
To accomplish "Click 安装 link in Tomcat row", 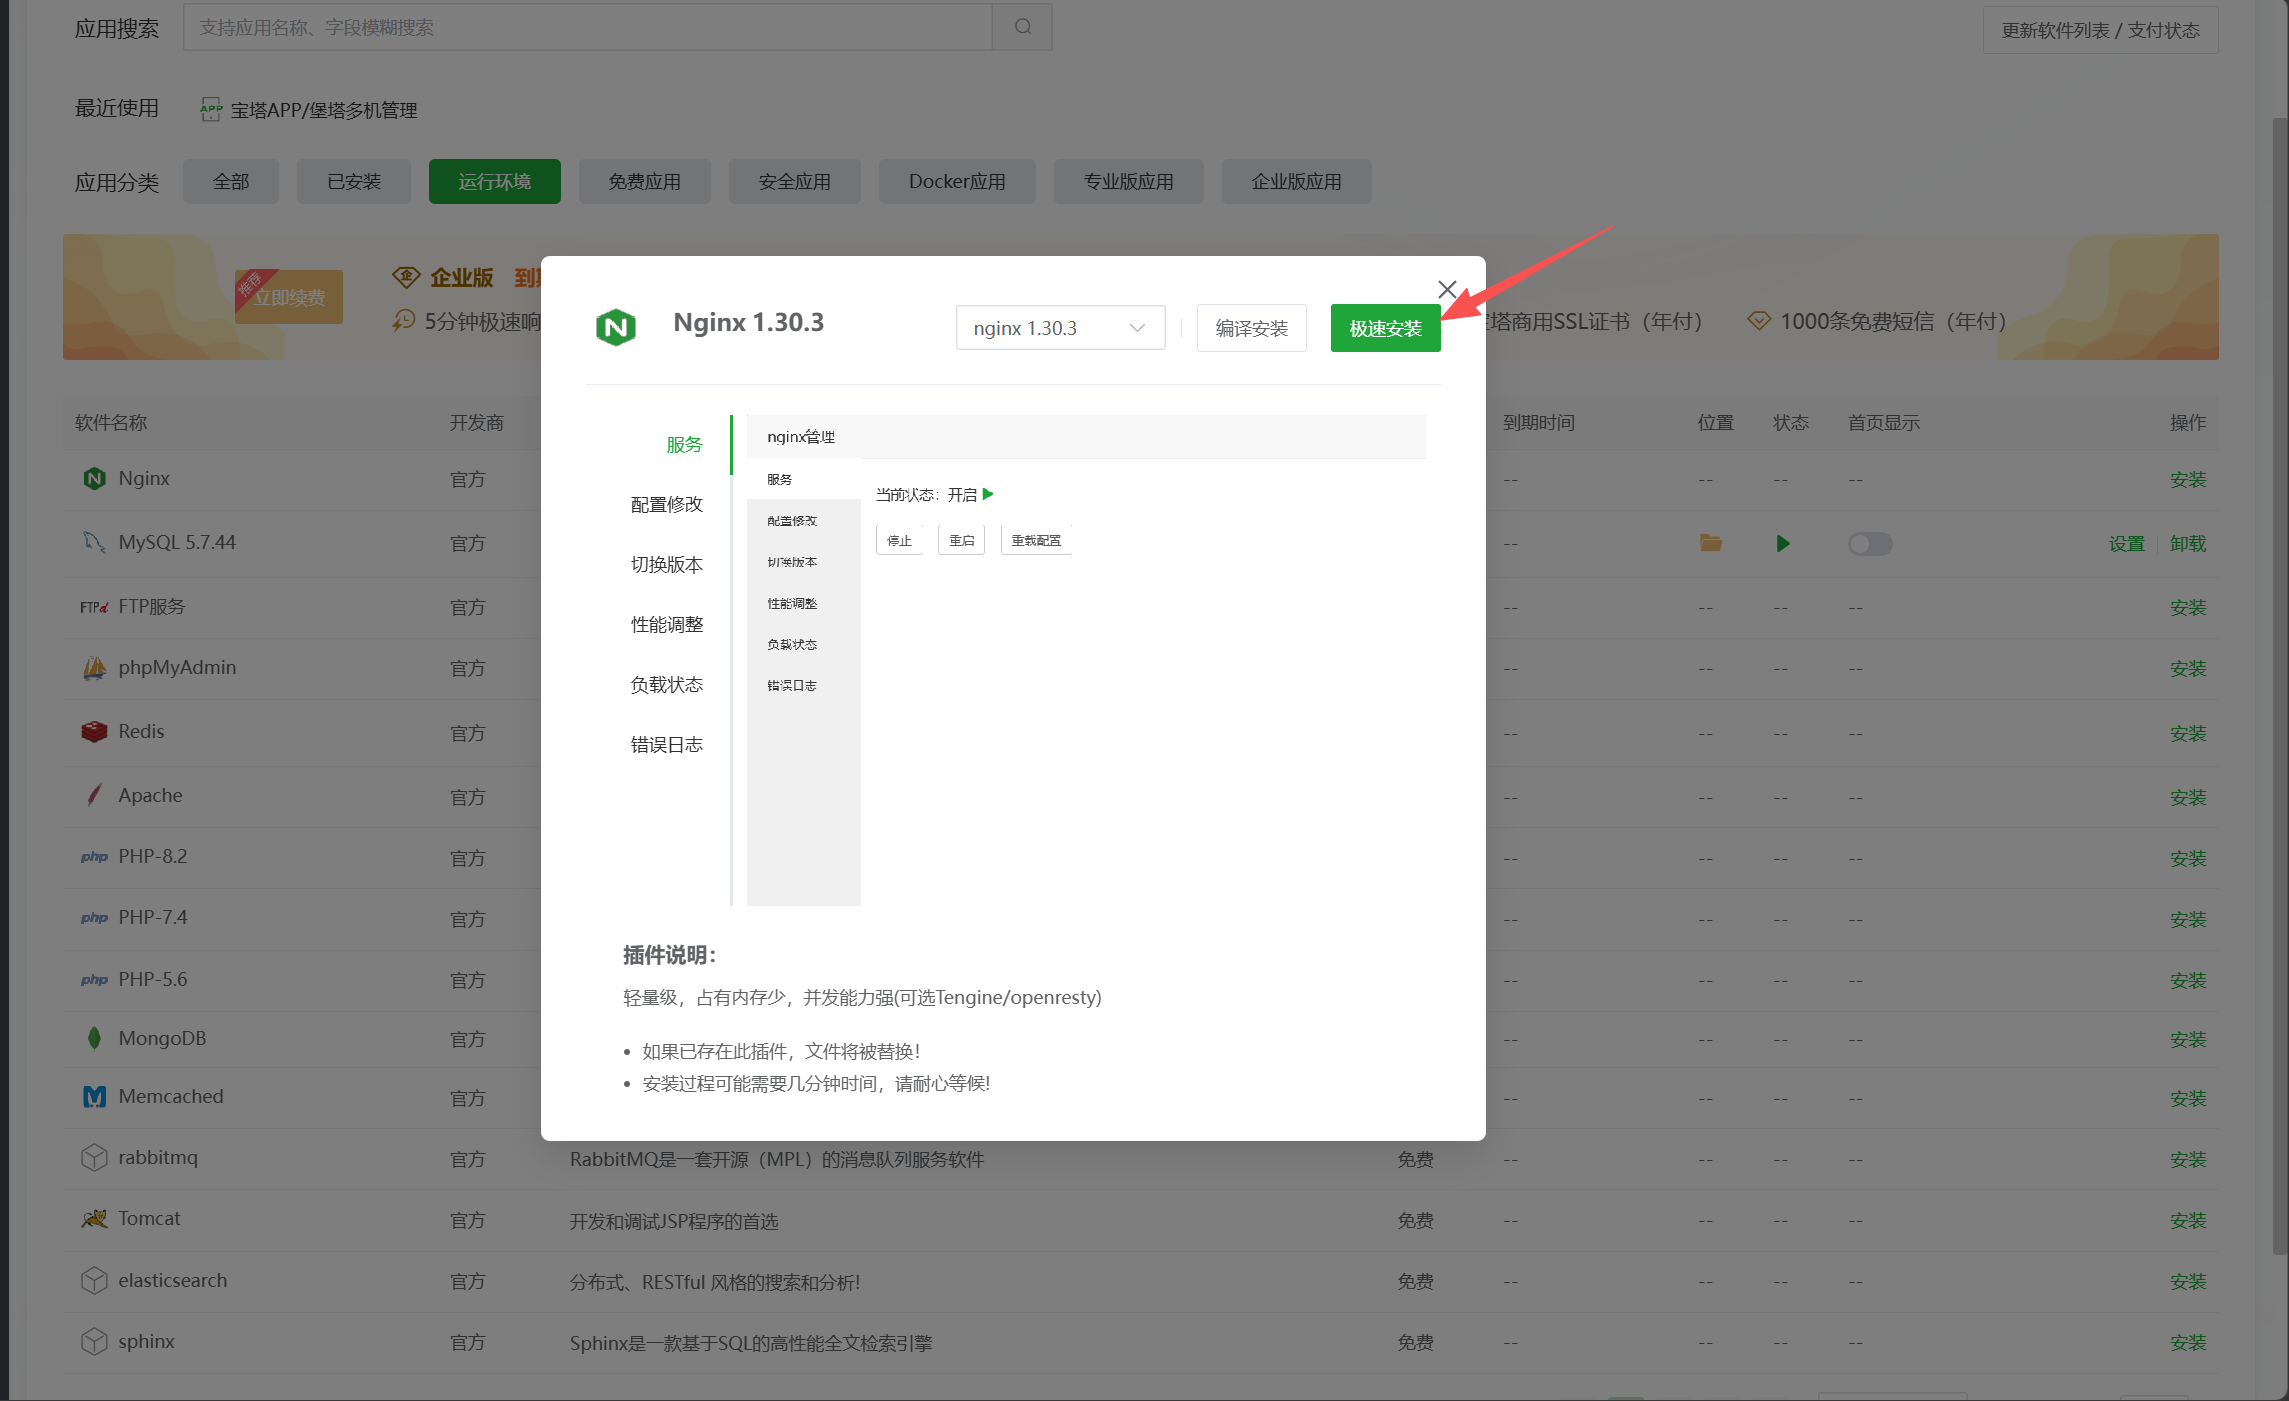I will pos(2188,1220).
